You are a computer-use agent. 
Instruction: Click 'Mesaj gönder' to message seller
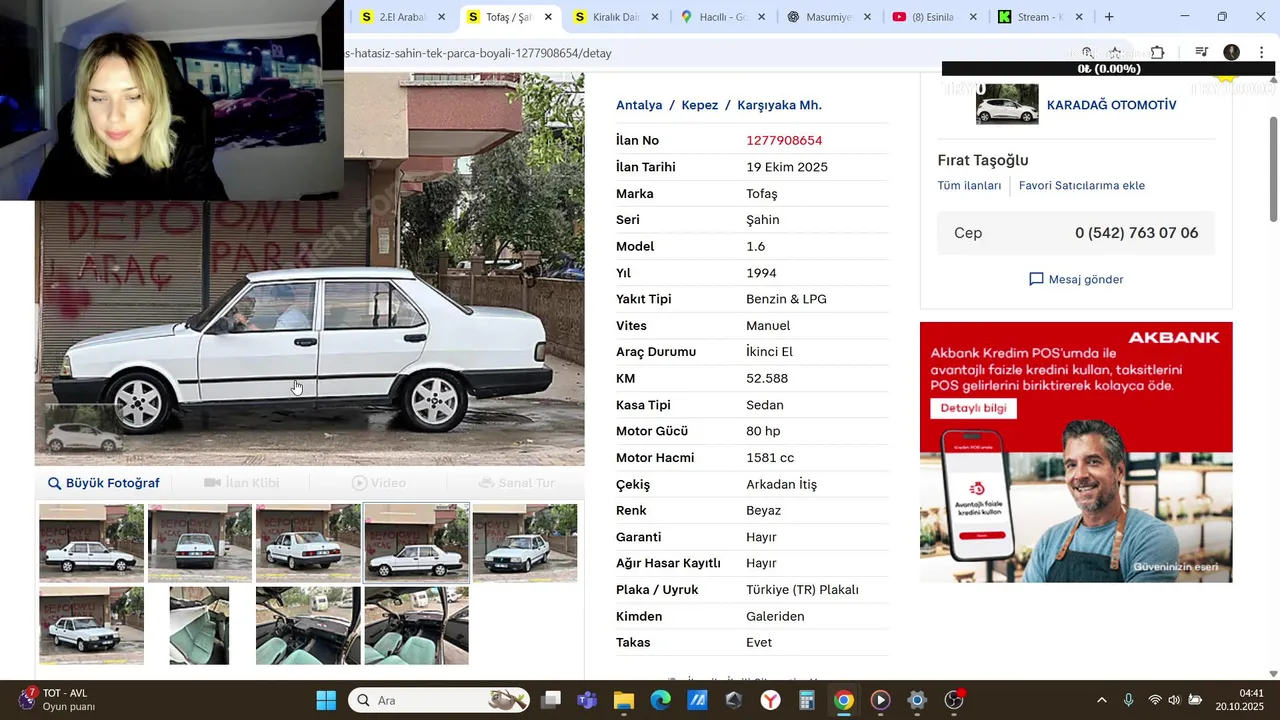tap(1076, 279)
